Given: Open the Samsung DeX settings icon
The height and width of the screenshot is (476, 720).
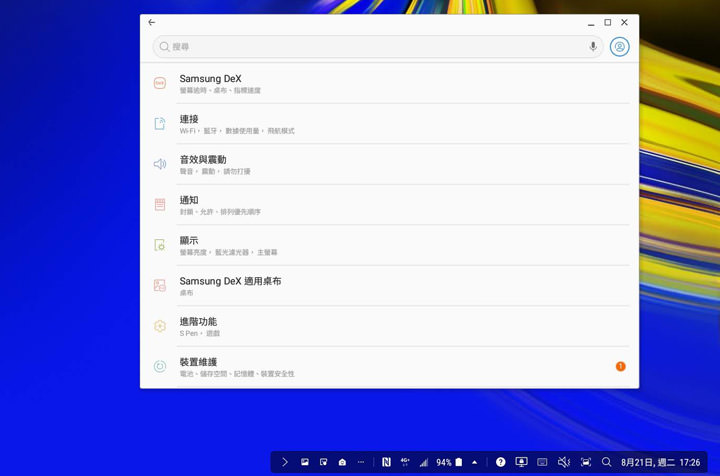Looking at the screenshot, I should point(160,83).
